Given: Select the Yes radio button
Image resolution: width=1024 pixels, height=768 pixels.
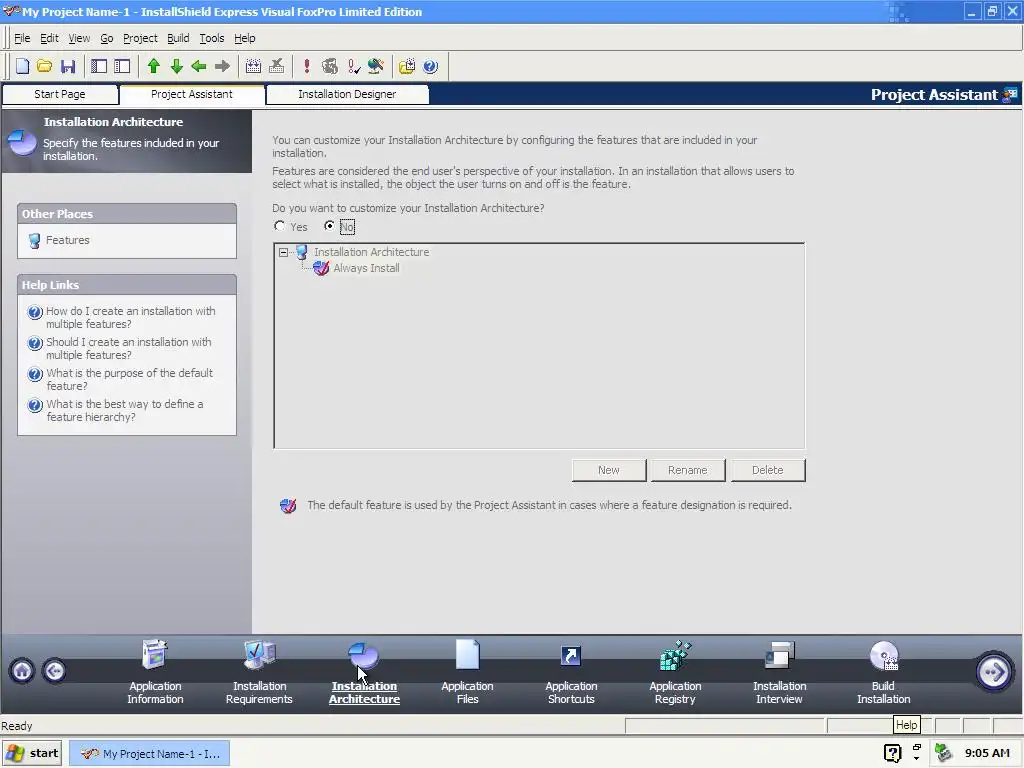Looking at the screenshot, I should pos(280,226).
